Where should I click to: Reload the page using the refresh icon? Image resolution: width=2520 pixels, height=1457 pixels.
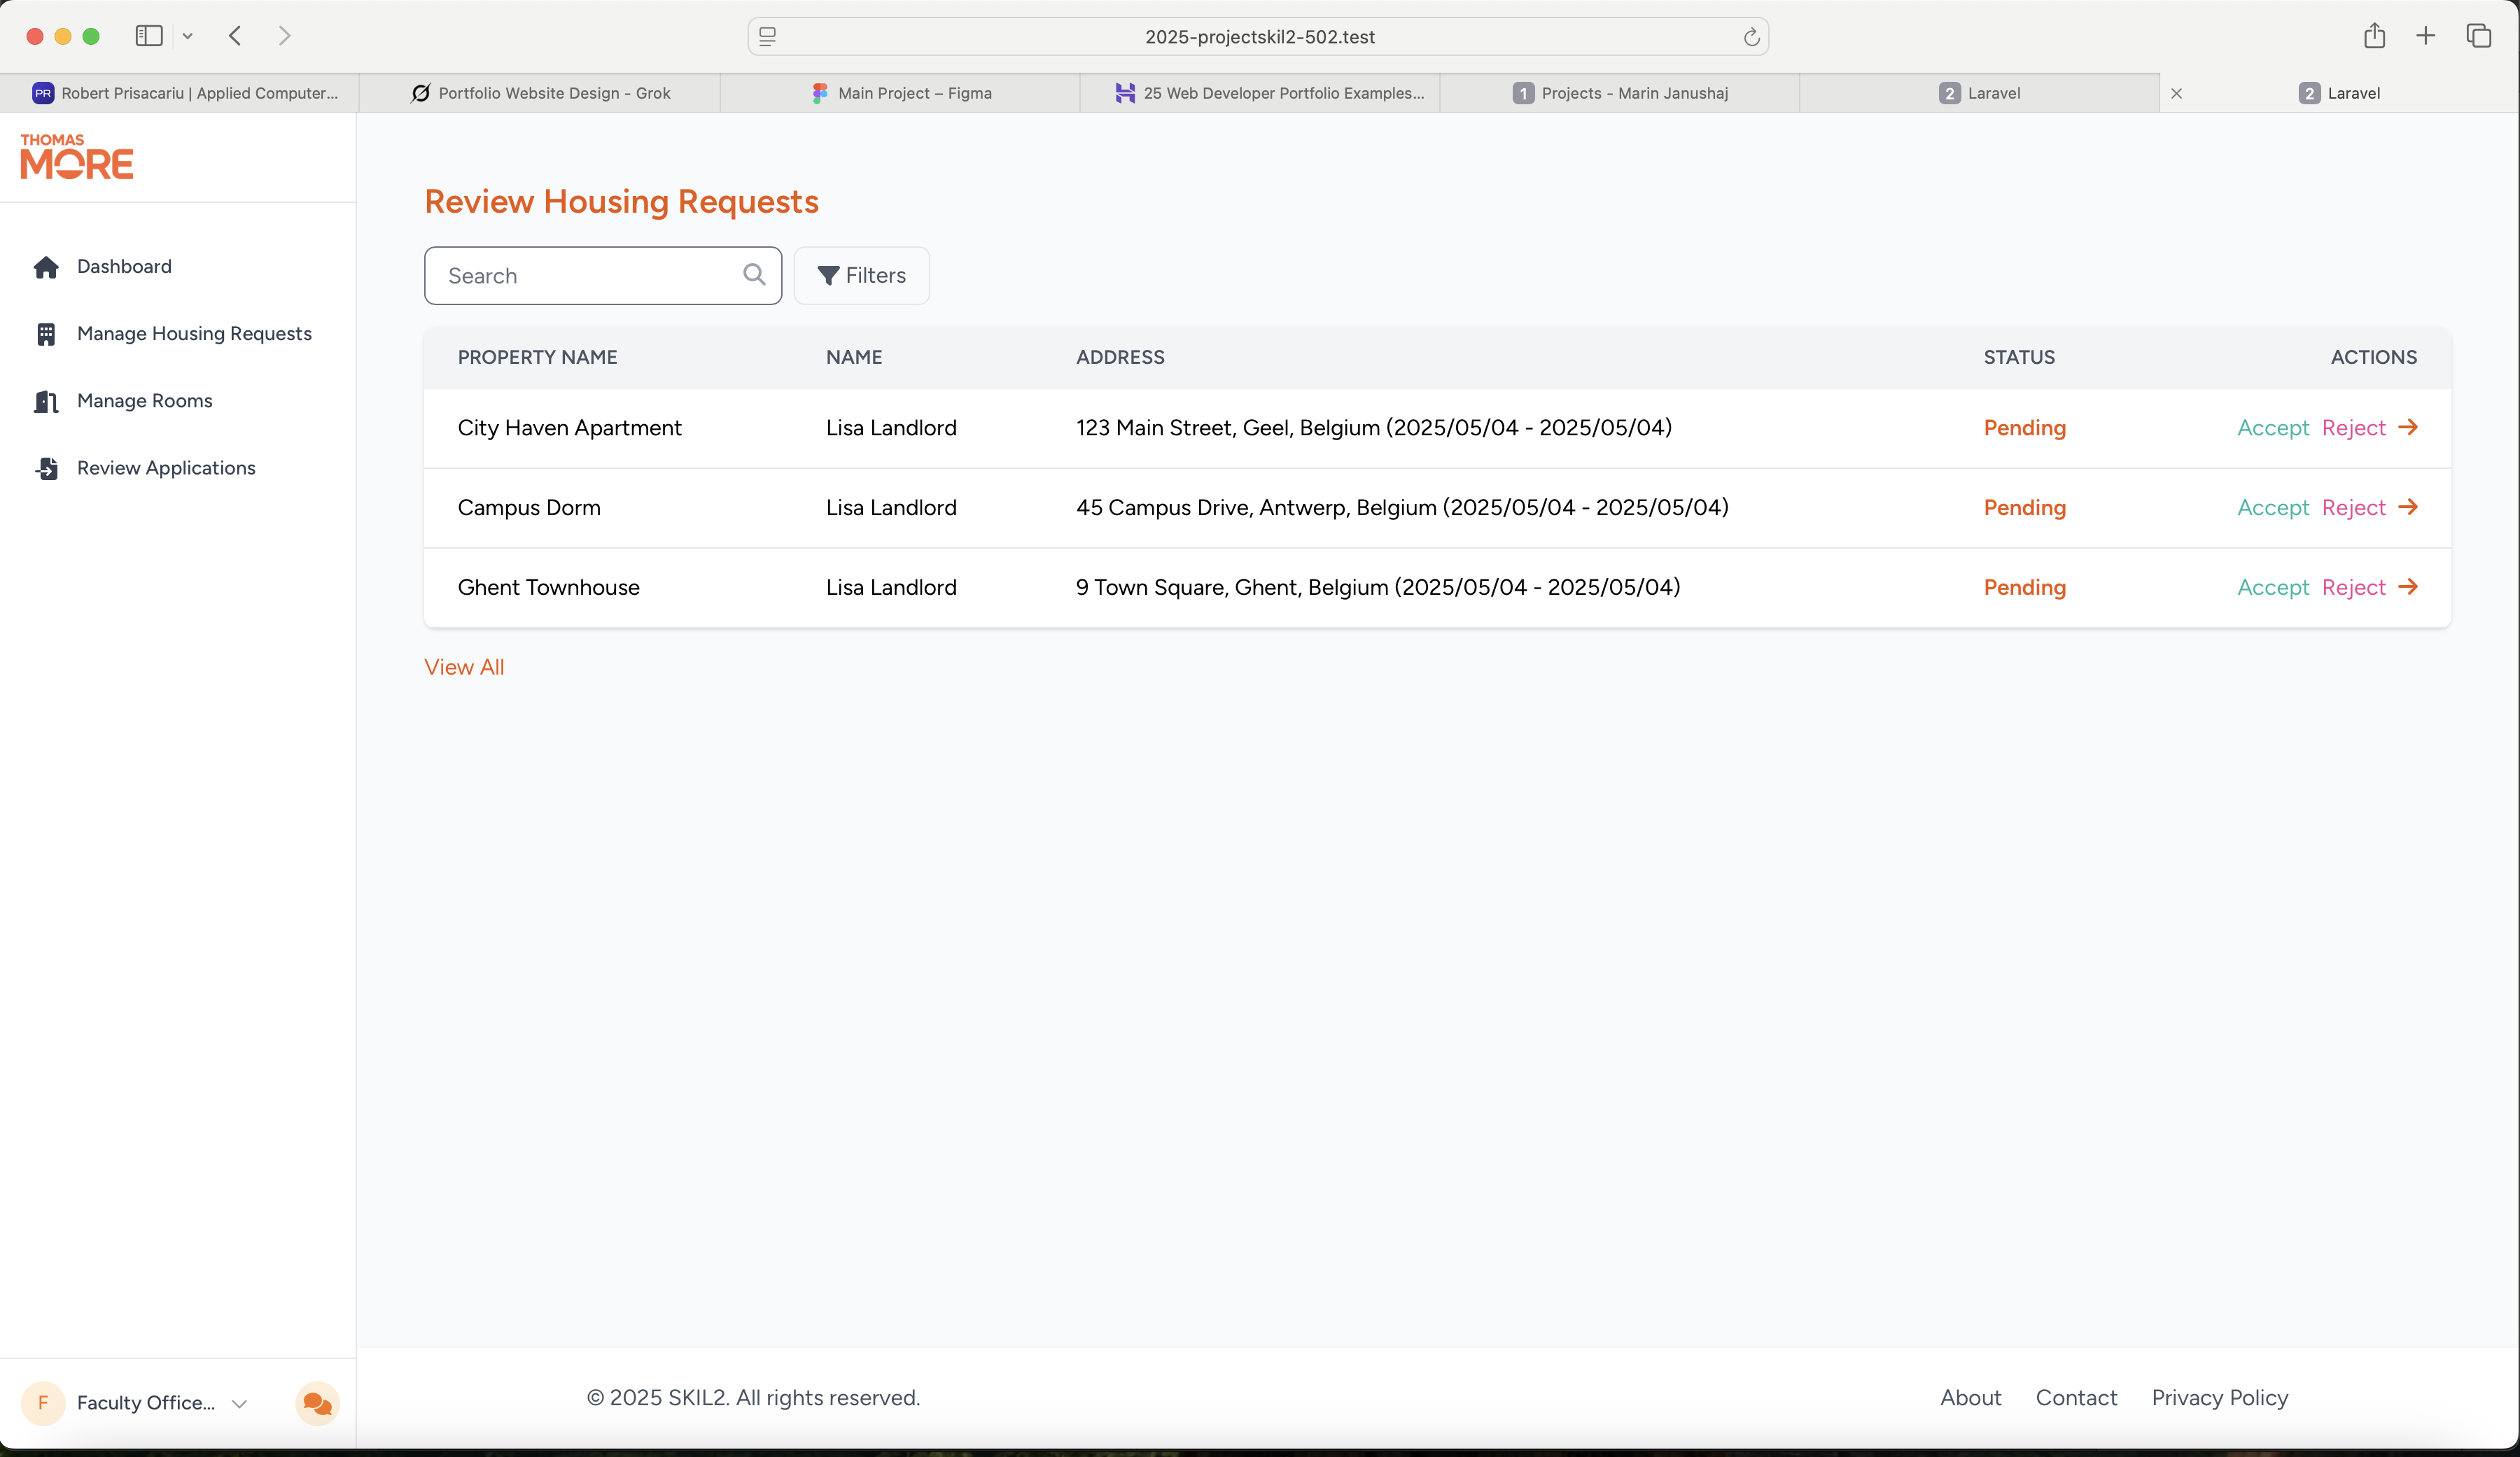(x=1751, y=37)
